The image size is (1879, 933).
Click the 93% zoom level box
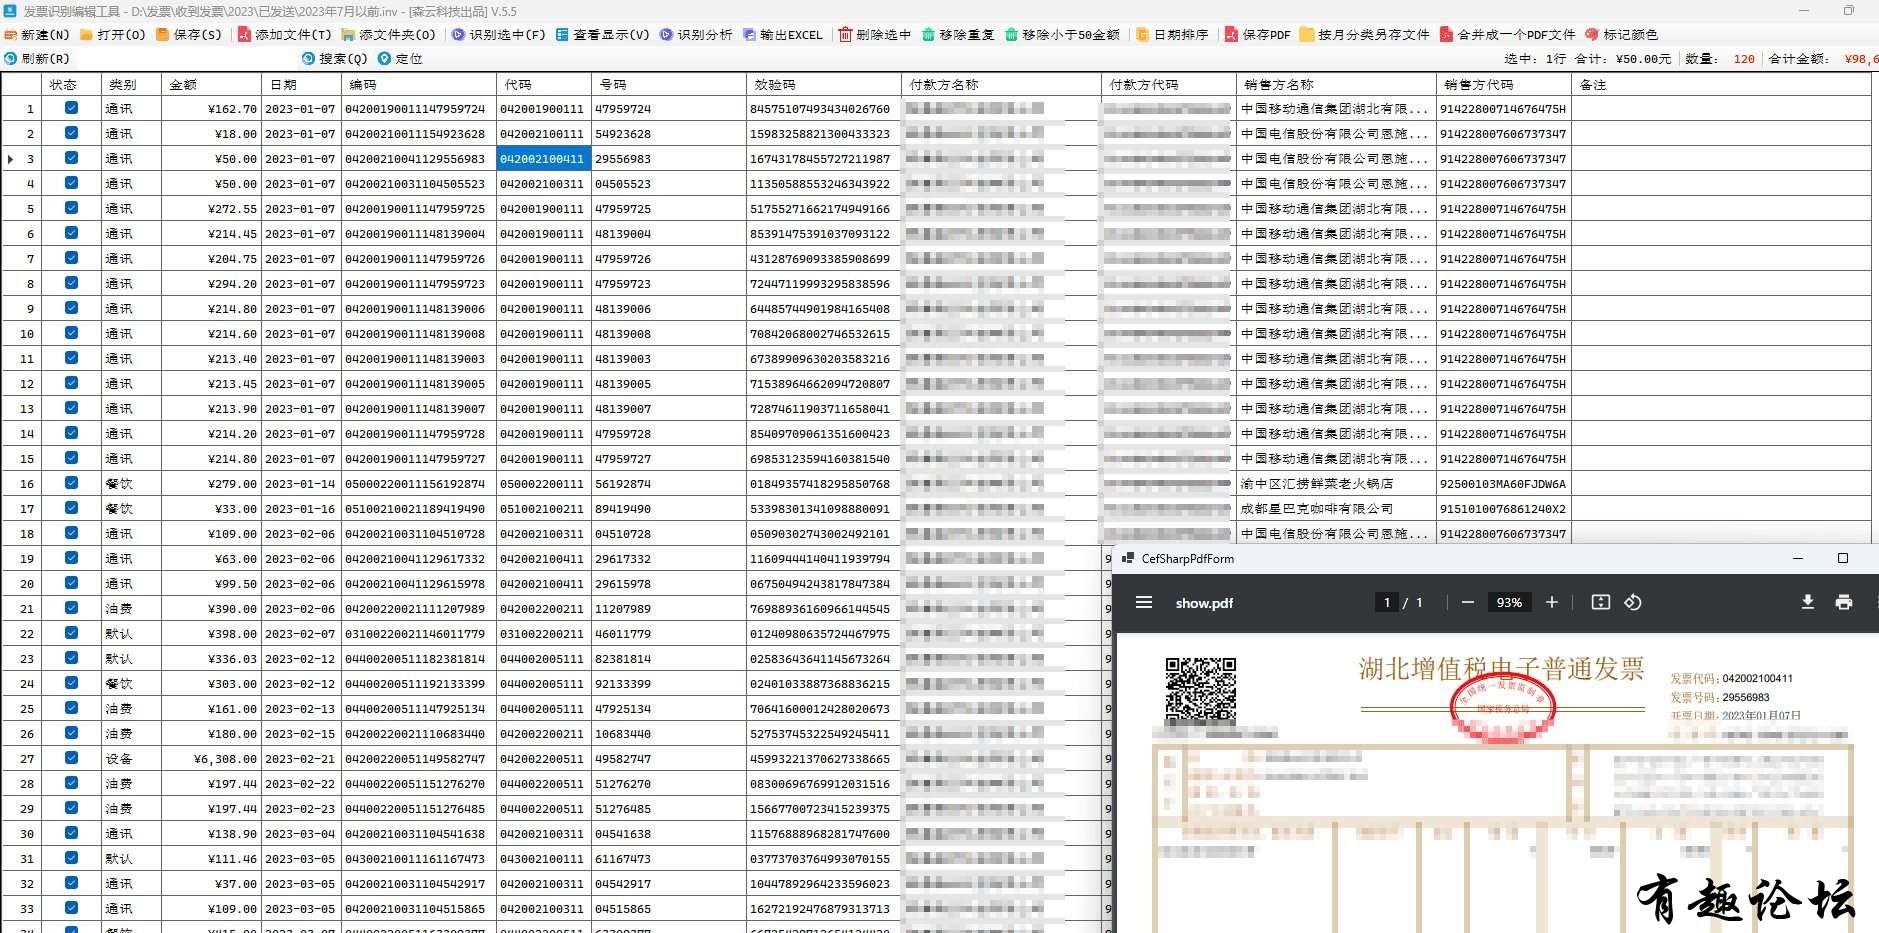click(x=1509, y=602)
